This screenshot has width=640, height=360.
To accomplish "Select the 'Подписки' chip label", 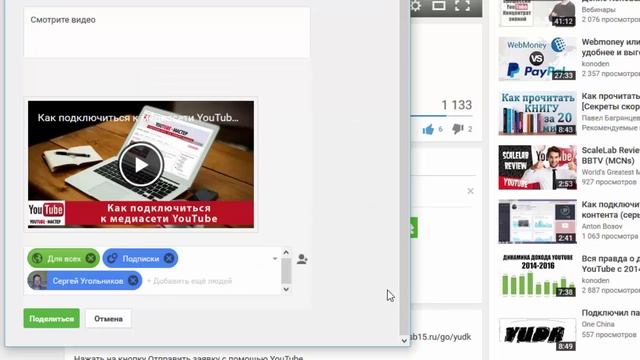I will pos(141,259).
